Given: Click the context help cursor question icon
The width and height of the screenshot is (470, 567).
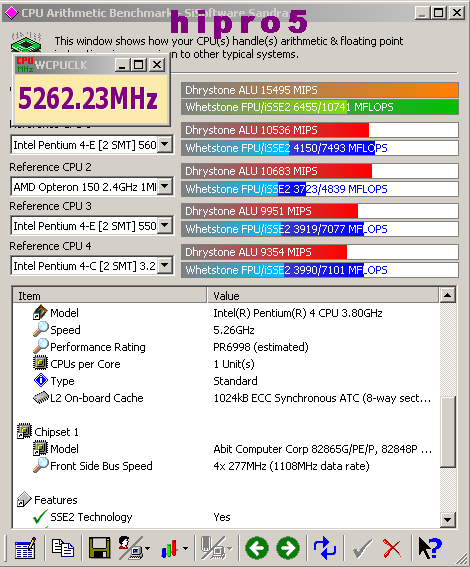Looking at the screenshot, I should click(x=429, y=548).
